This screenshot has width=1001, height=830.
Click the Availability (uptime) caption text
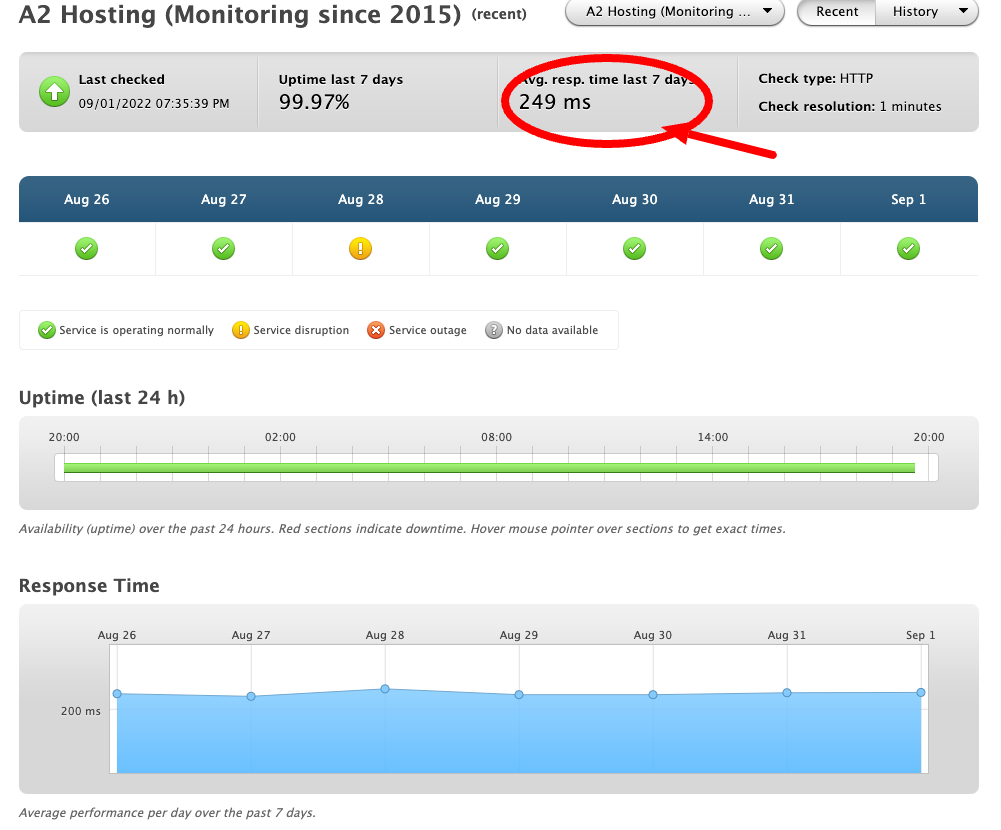click(x=402, y=529)
